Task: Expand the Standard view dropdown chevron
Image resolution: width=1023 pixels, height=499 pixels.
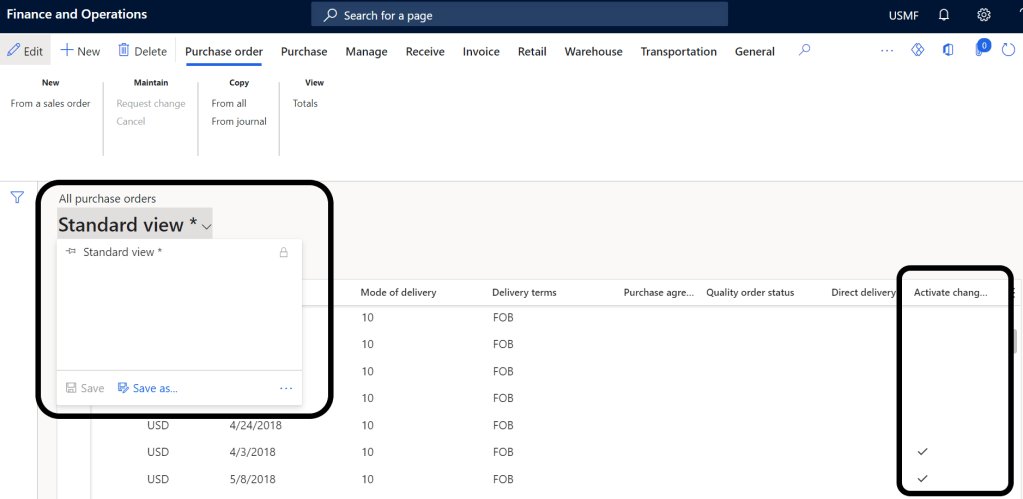Action: point(206,227)
